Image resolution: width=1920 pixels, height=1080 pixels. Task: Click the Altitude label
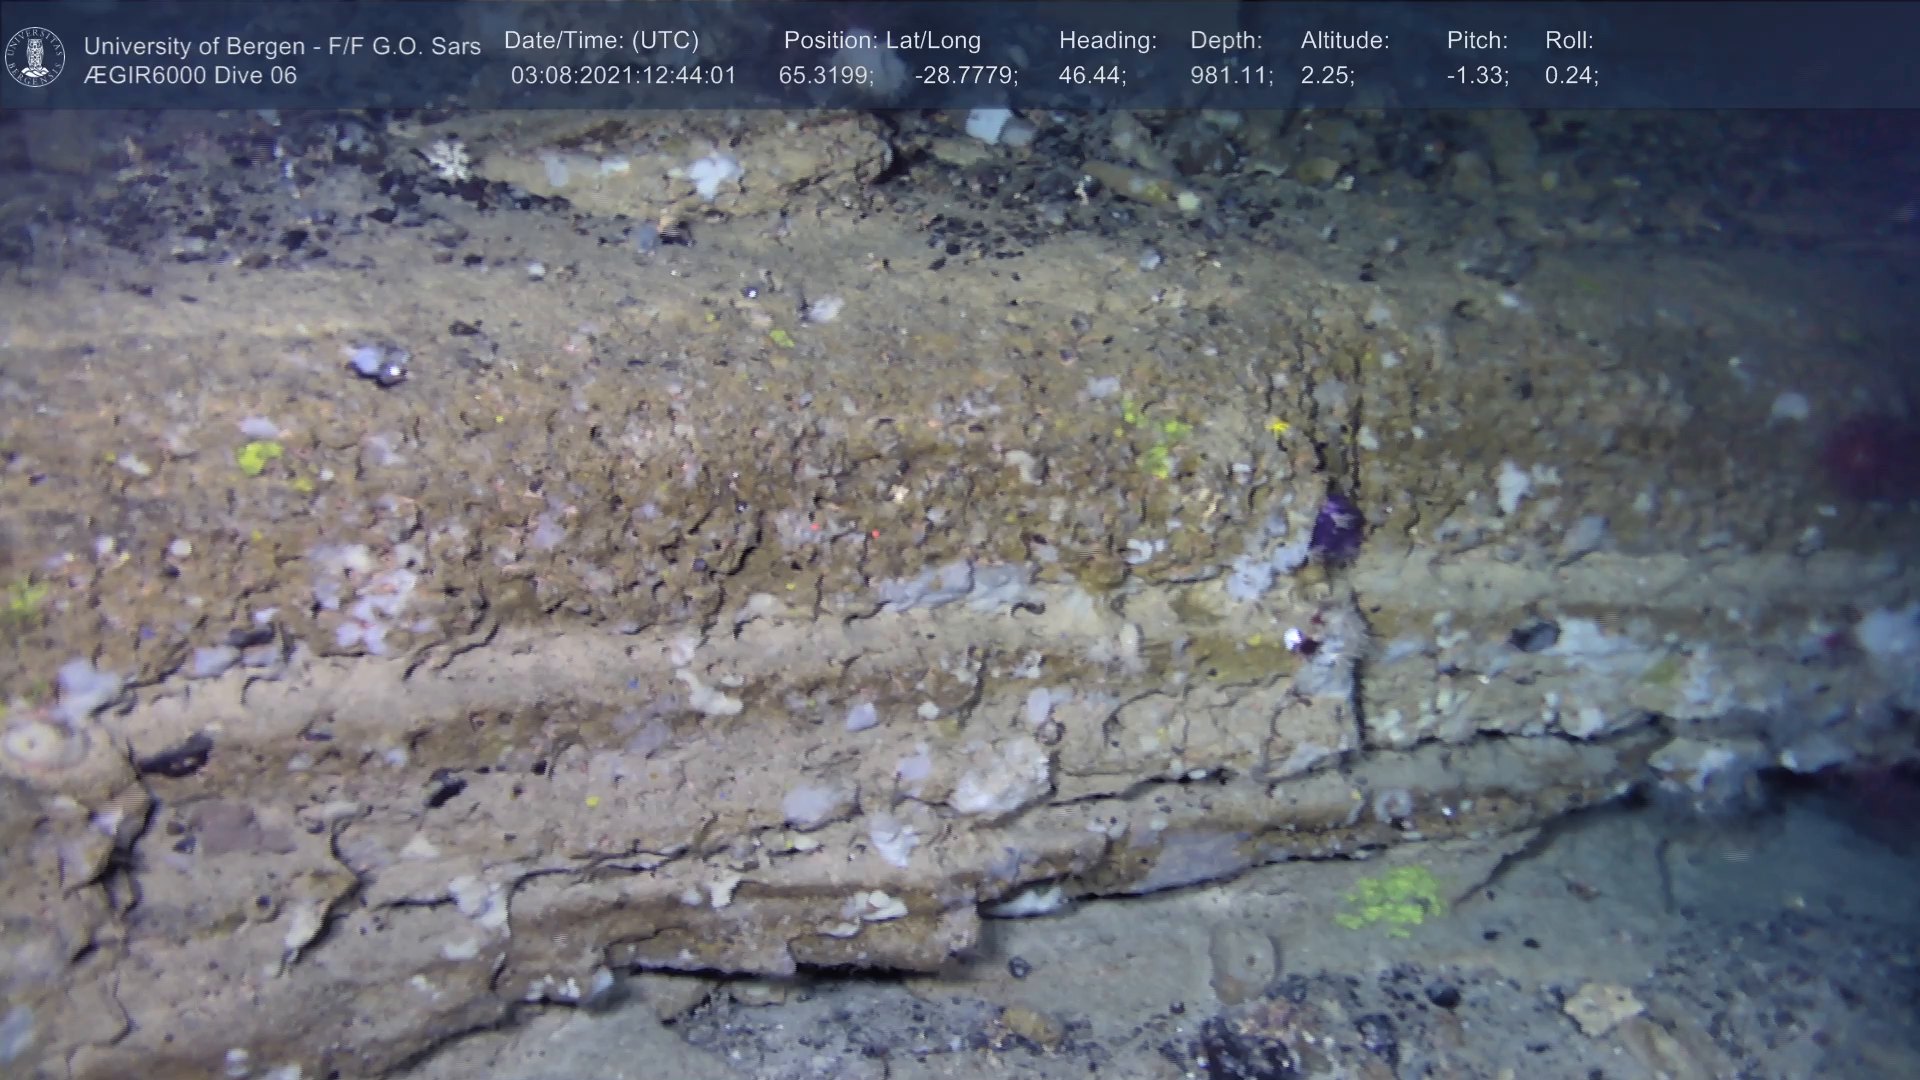click(1345, 41)
